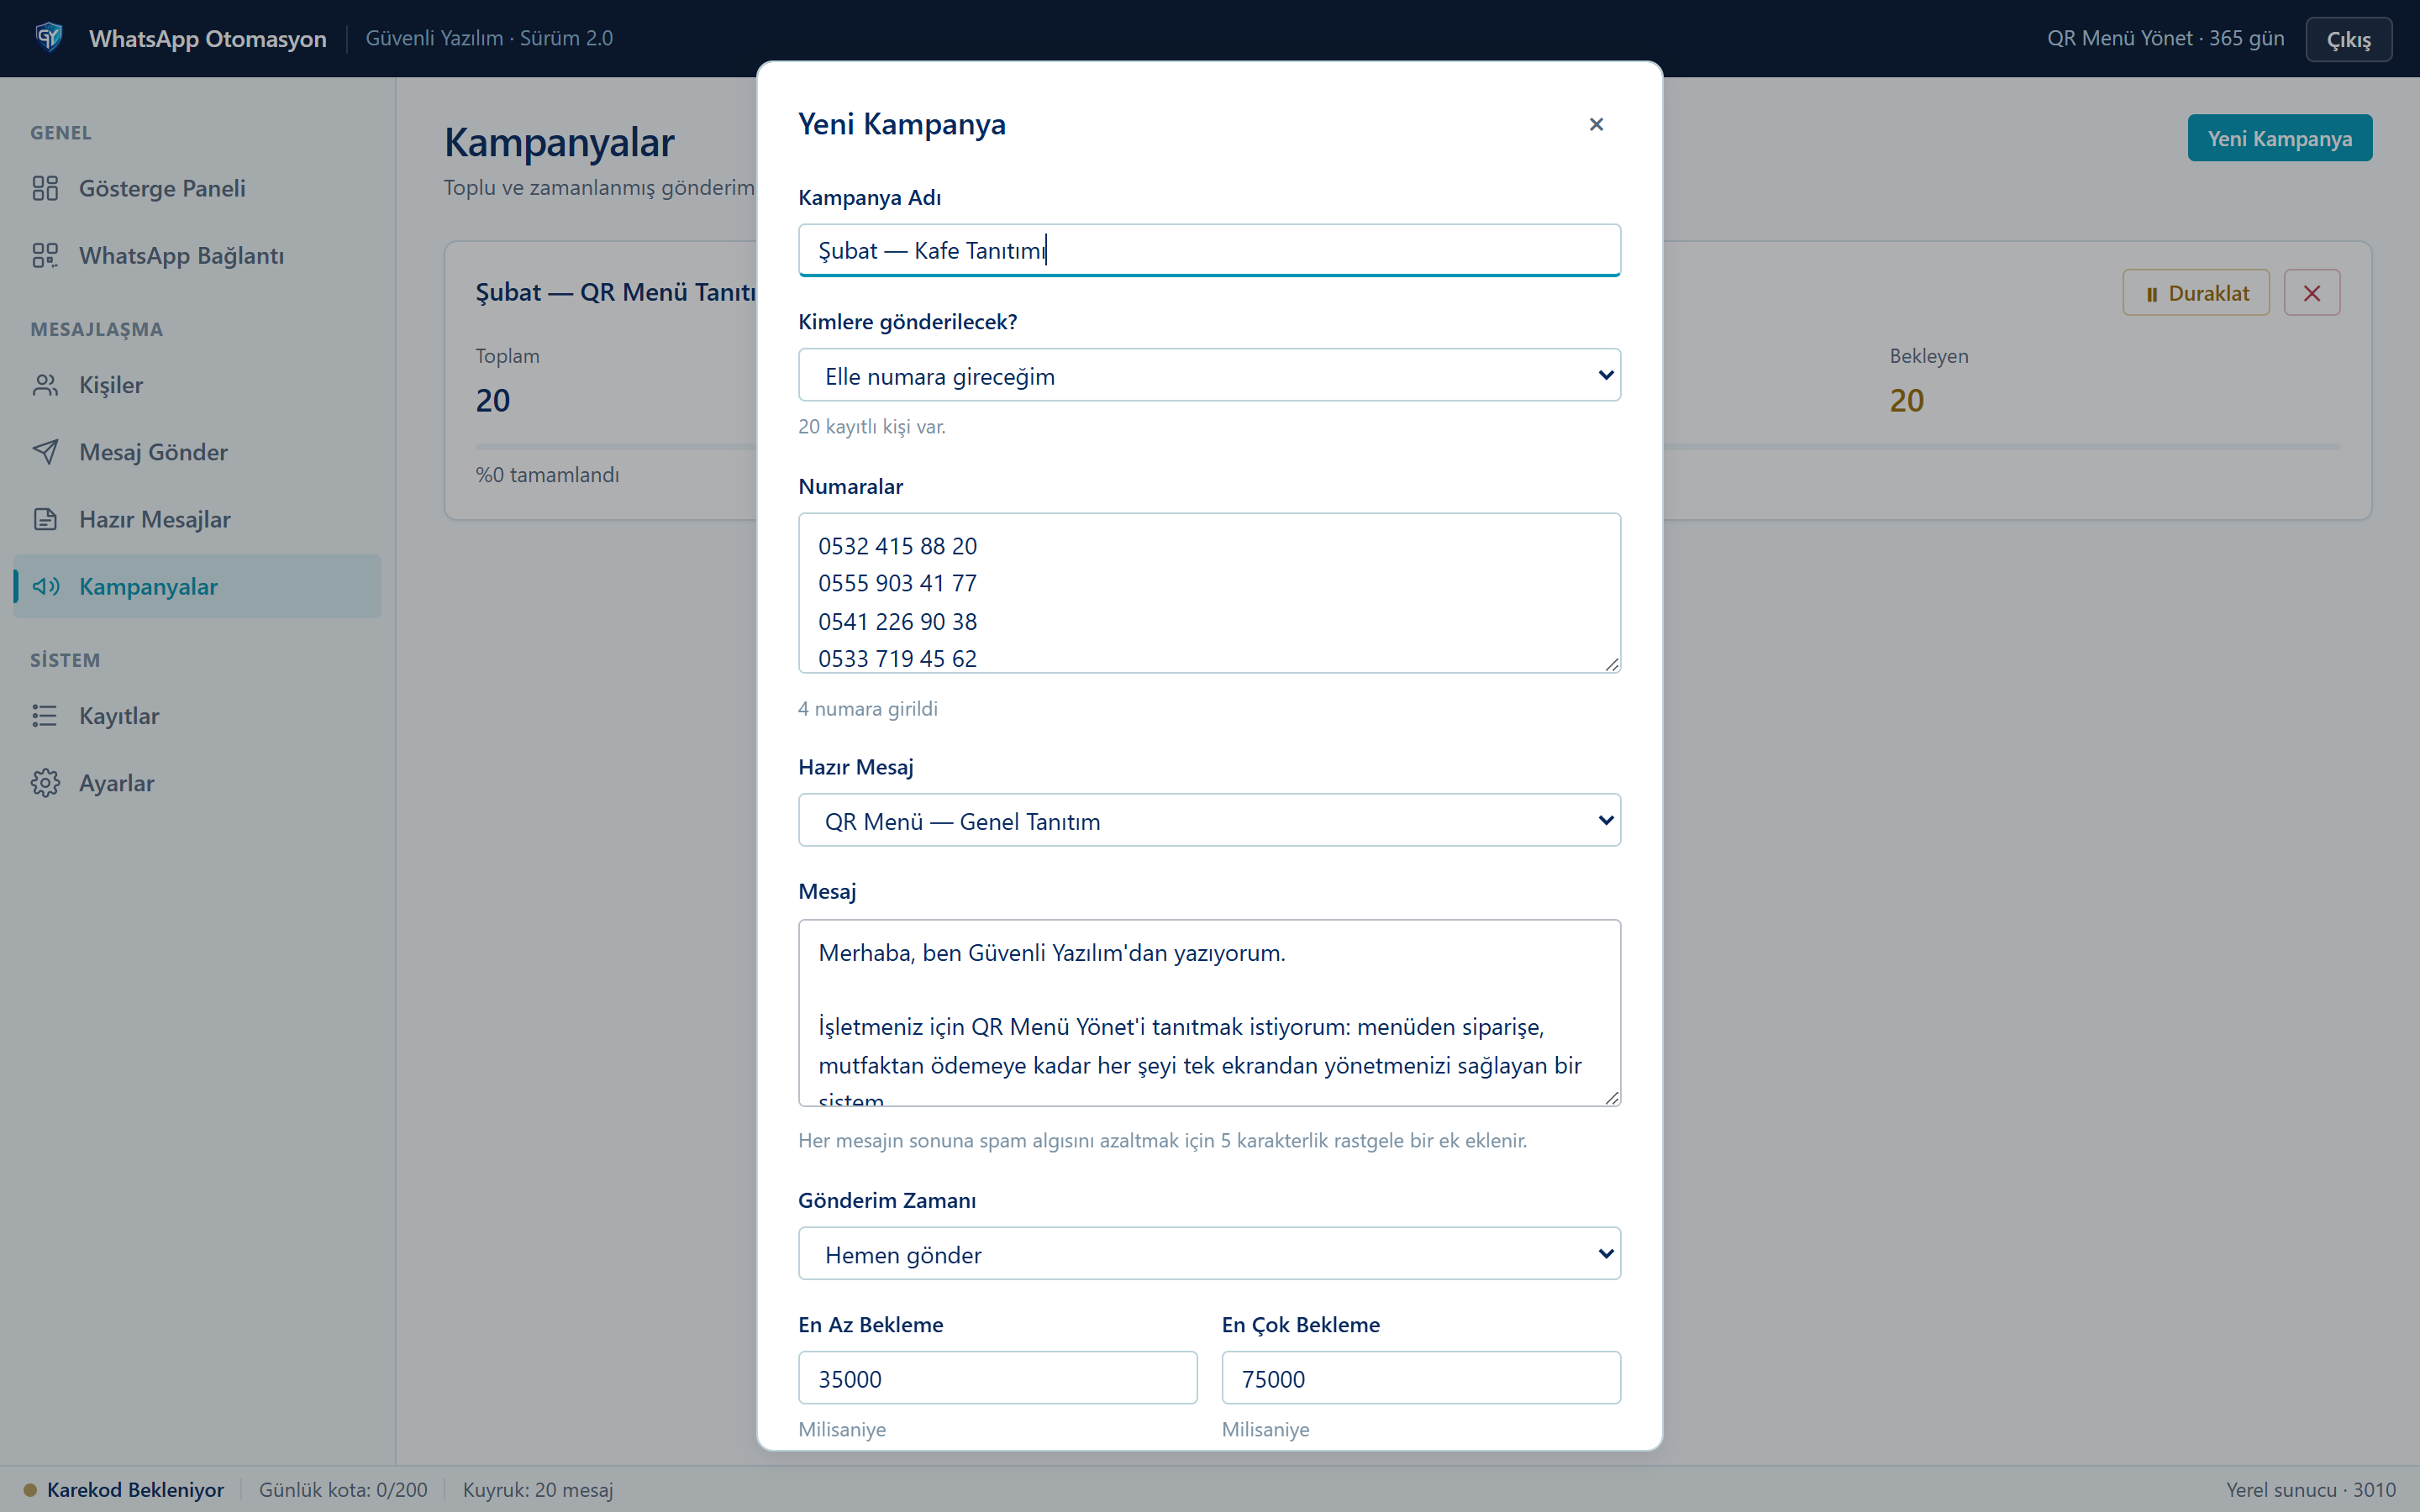This screenshot has height=1512, width=2420.
Task: Click the shield logo in the header
Action: coord(48,38)
